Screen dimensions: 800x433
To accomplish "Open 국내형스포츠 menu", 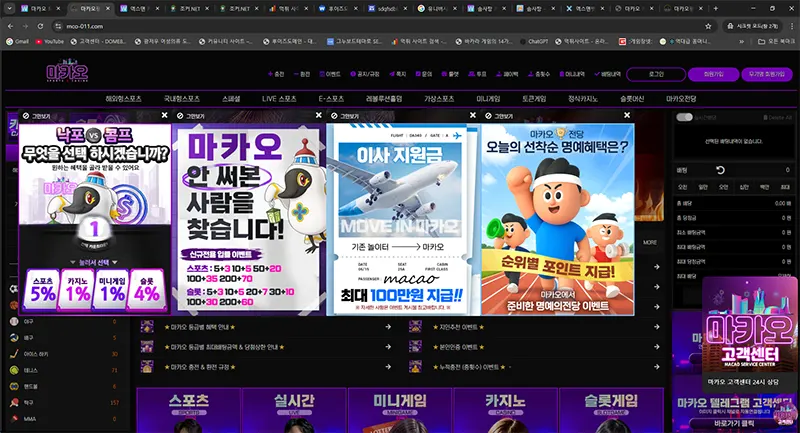I will tap(182, 99).
